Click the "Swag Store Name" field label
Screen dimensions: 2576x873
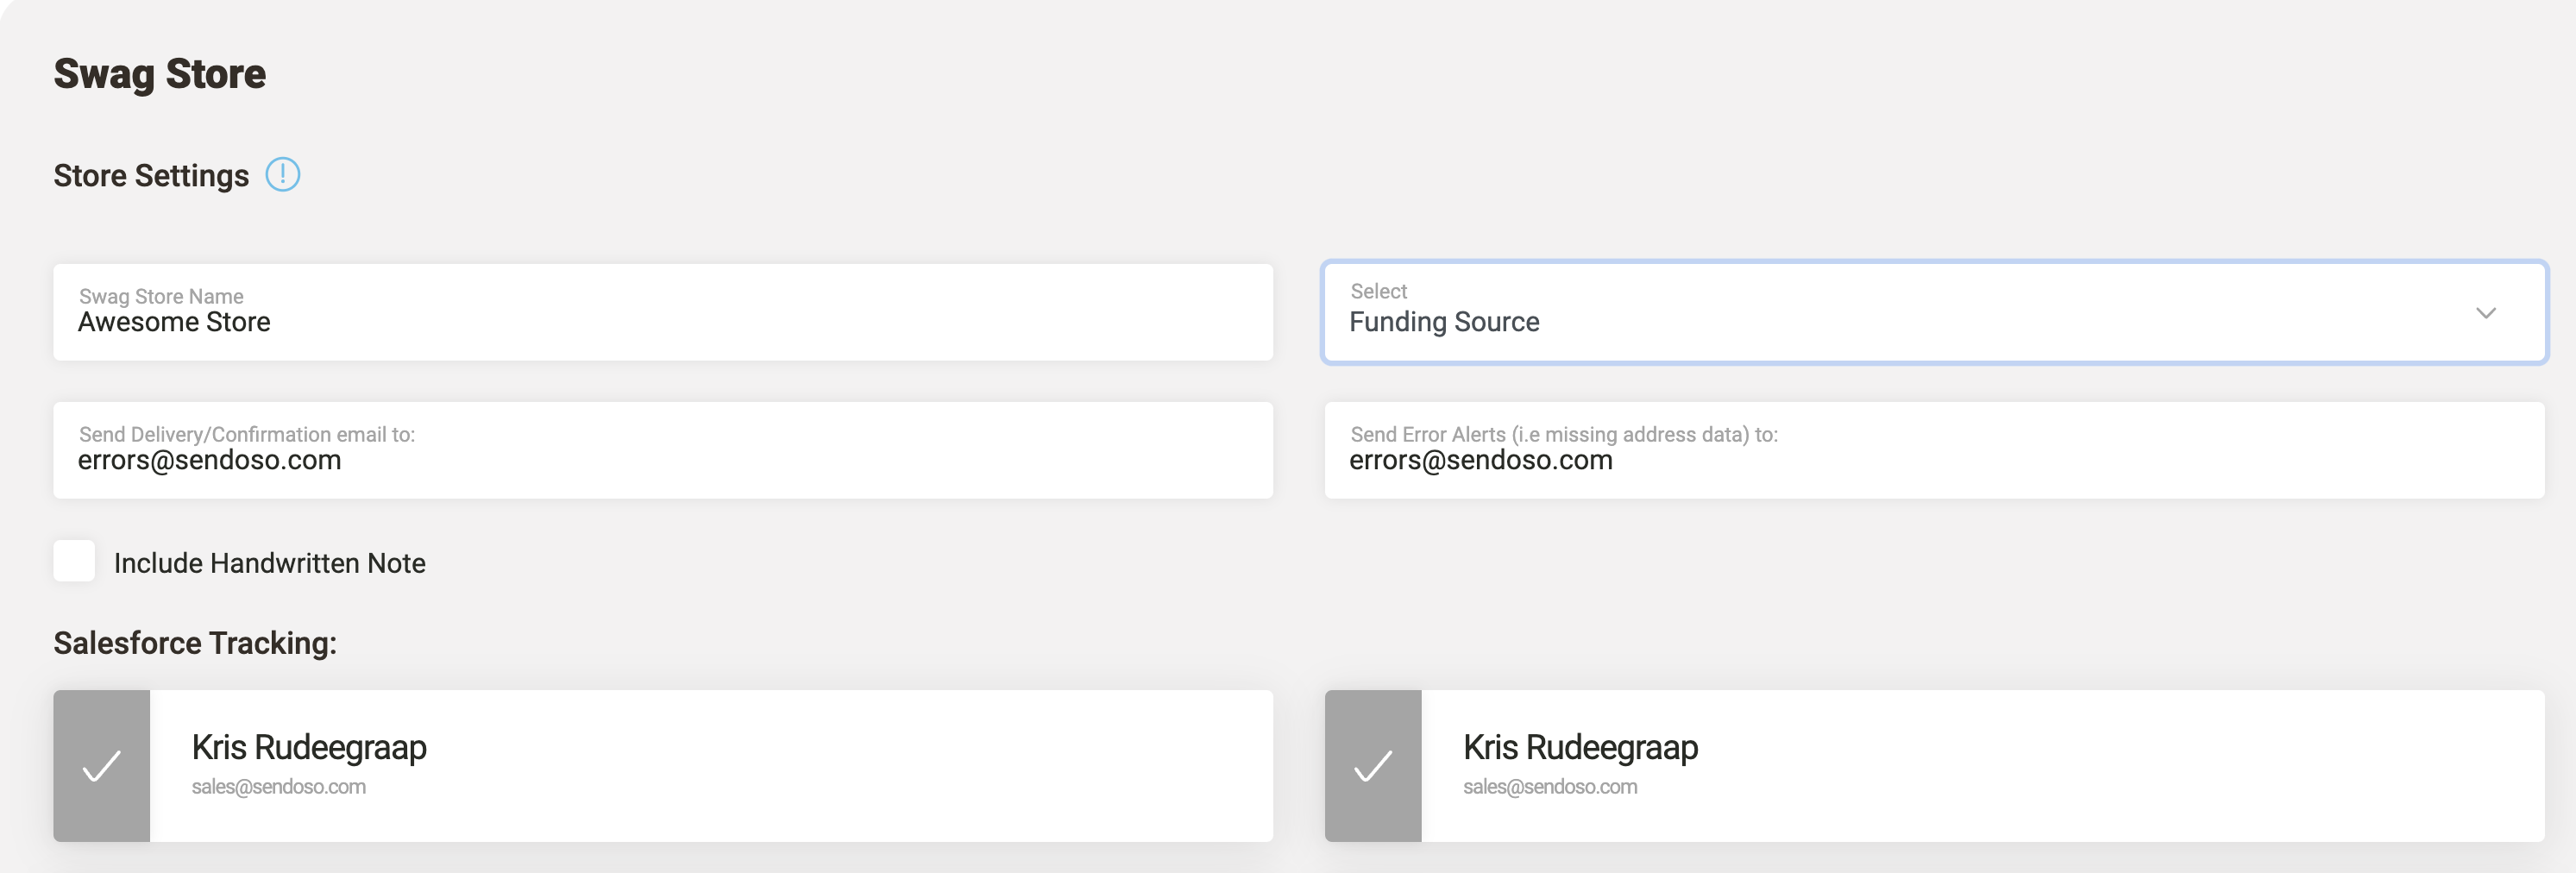pos(161,296)
